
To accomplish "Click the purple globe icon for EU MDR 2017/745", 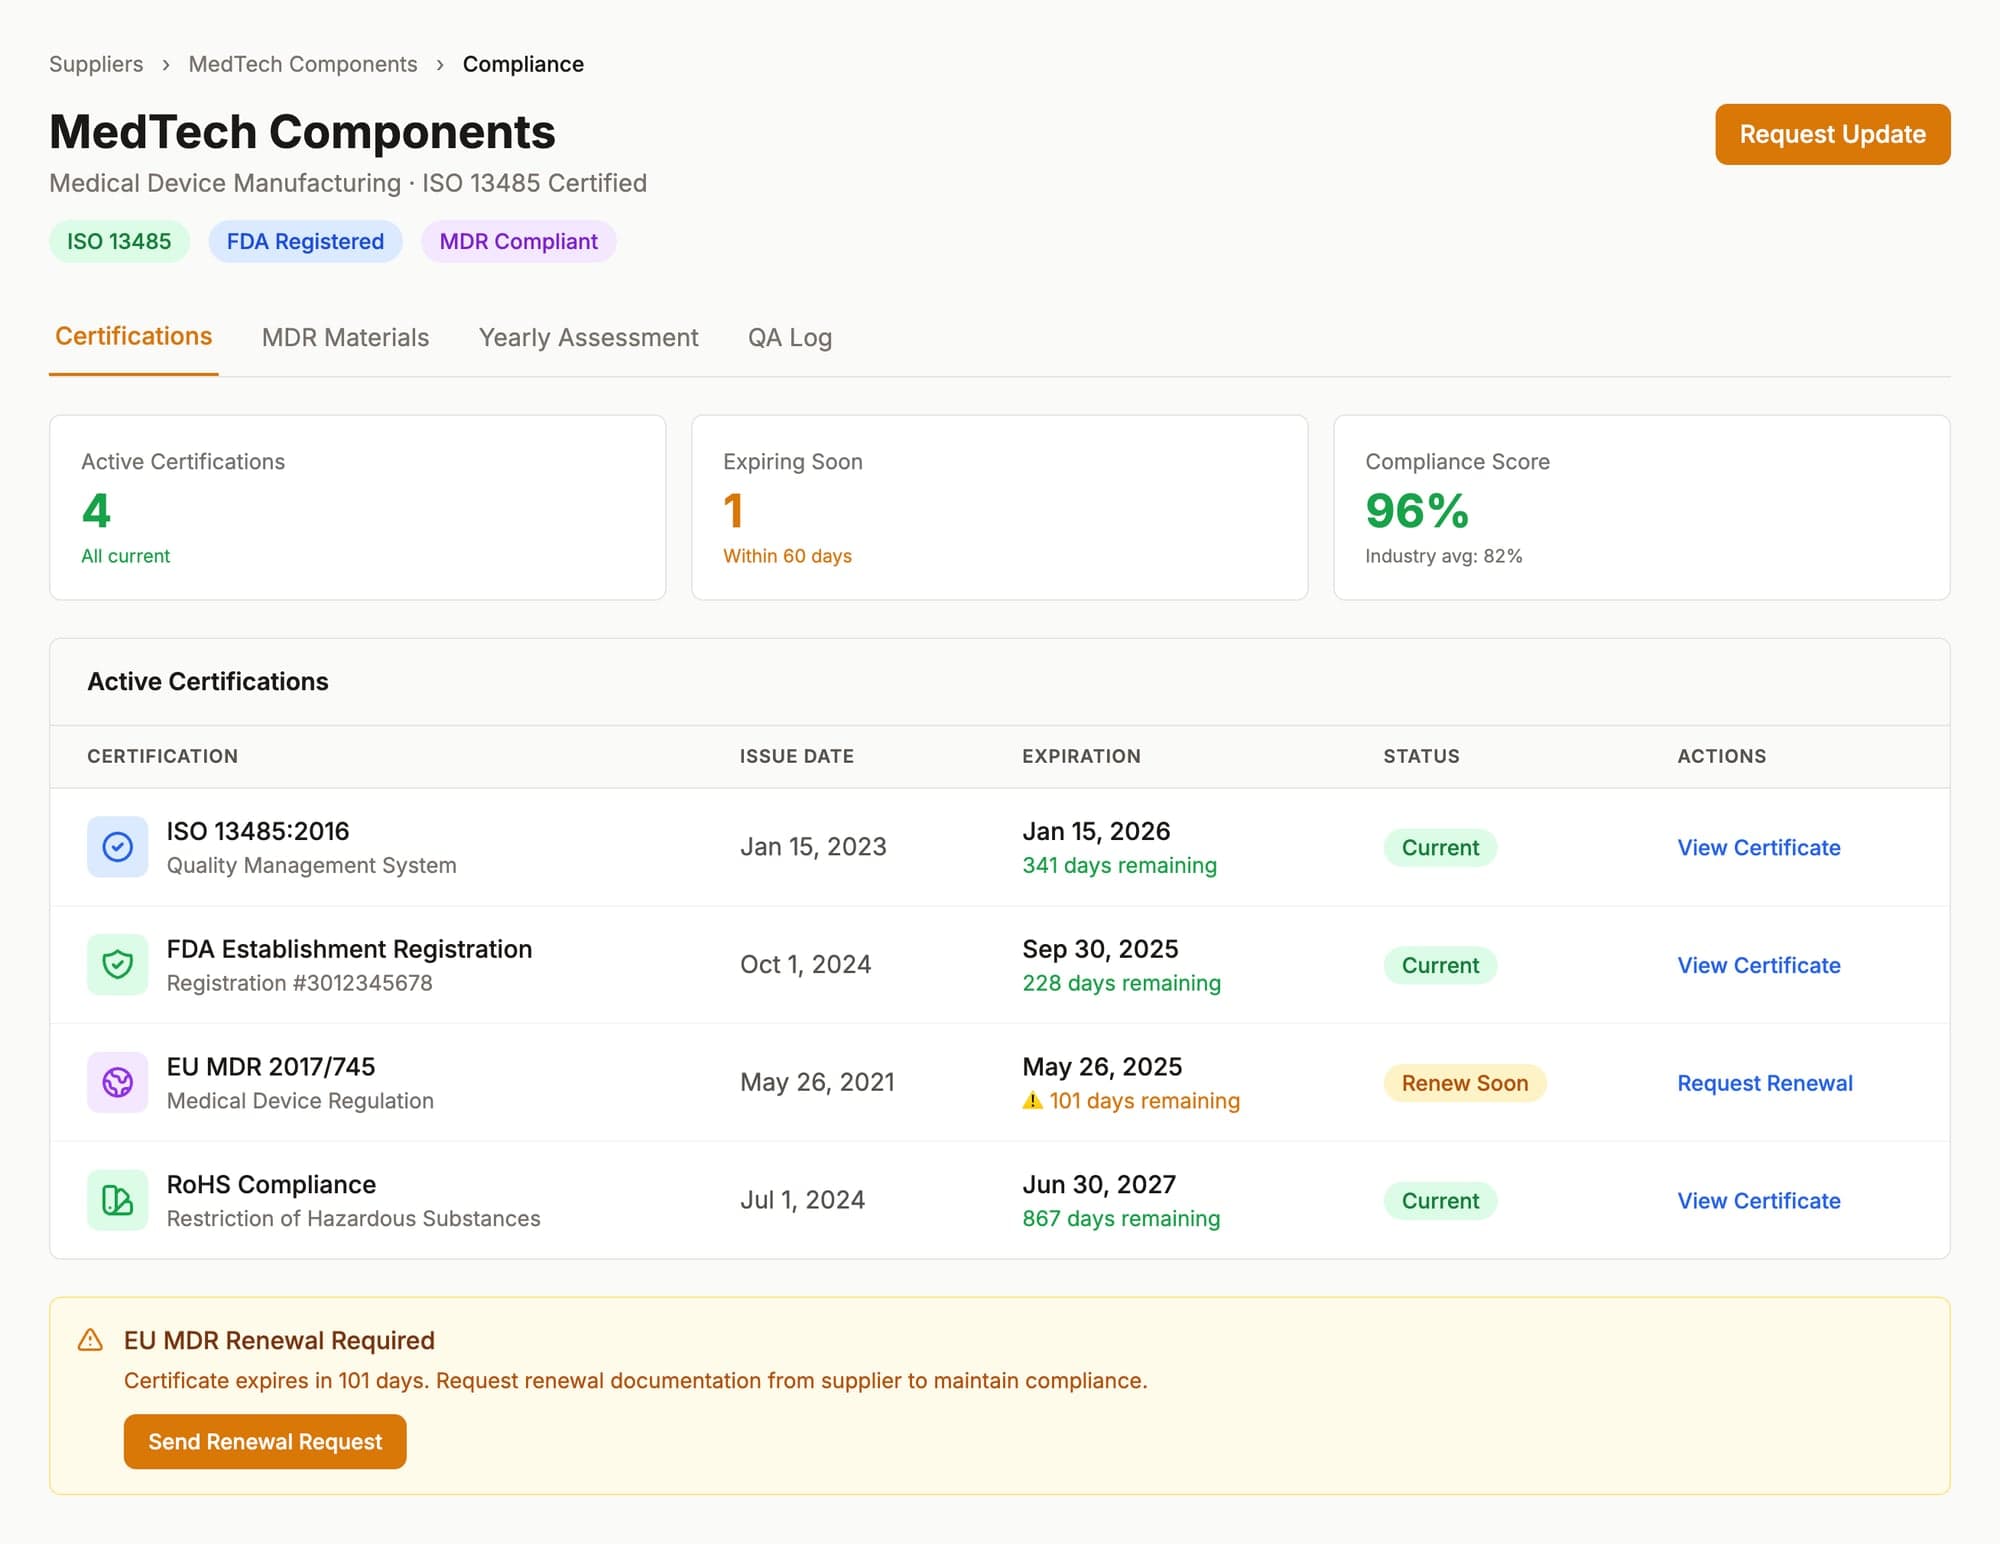I will click(117, 1082).
